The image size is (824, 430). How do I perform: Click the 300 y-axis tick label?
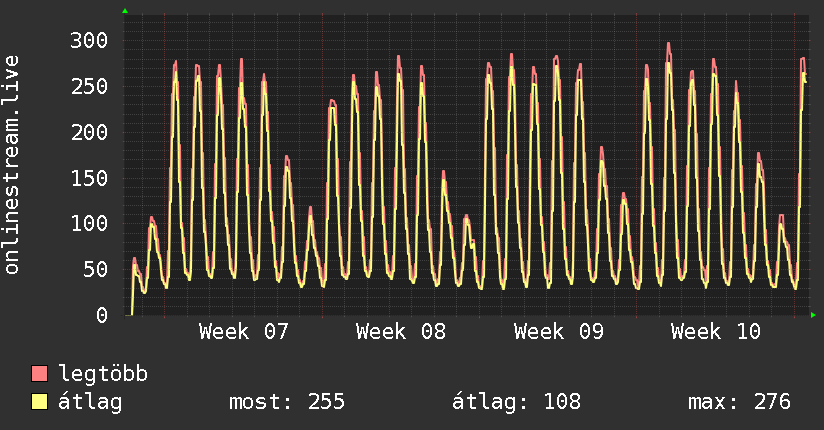[89, 40]
